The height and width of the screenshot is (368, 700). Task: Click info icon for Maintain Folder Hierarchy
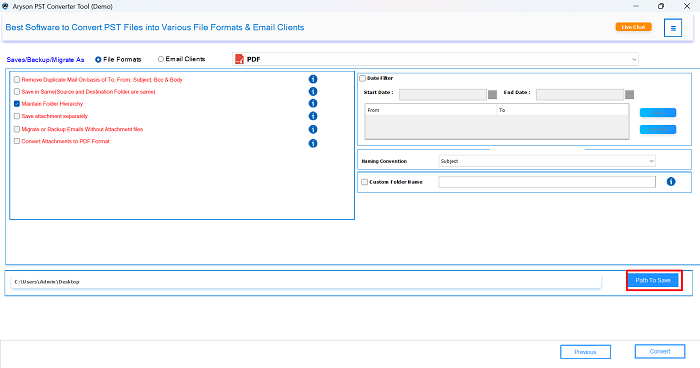coord(313,103)
